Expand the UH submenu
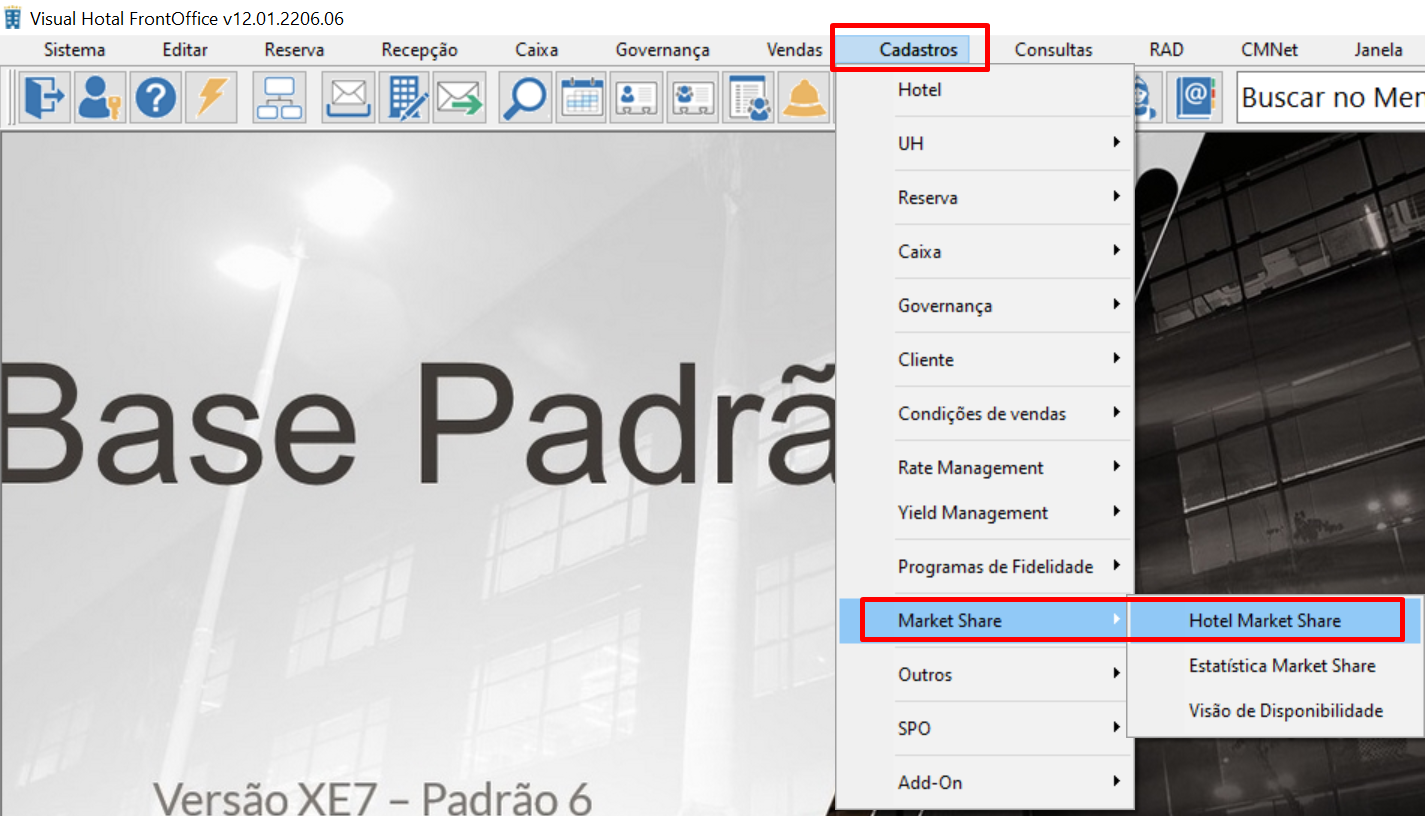This screenshot has height=816, width=1425. pos(985,144)
